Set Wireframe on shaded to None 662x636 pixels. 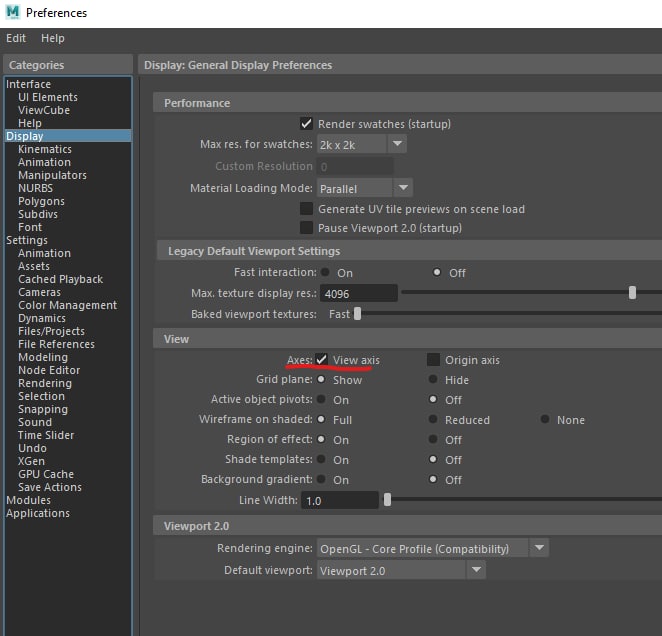coord(545,419)
